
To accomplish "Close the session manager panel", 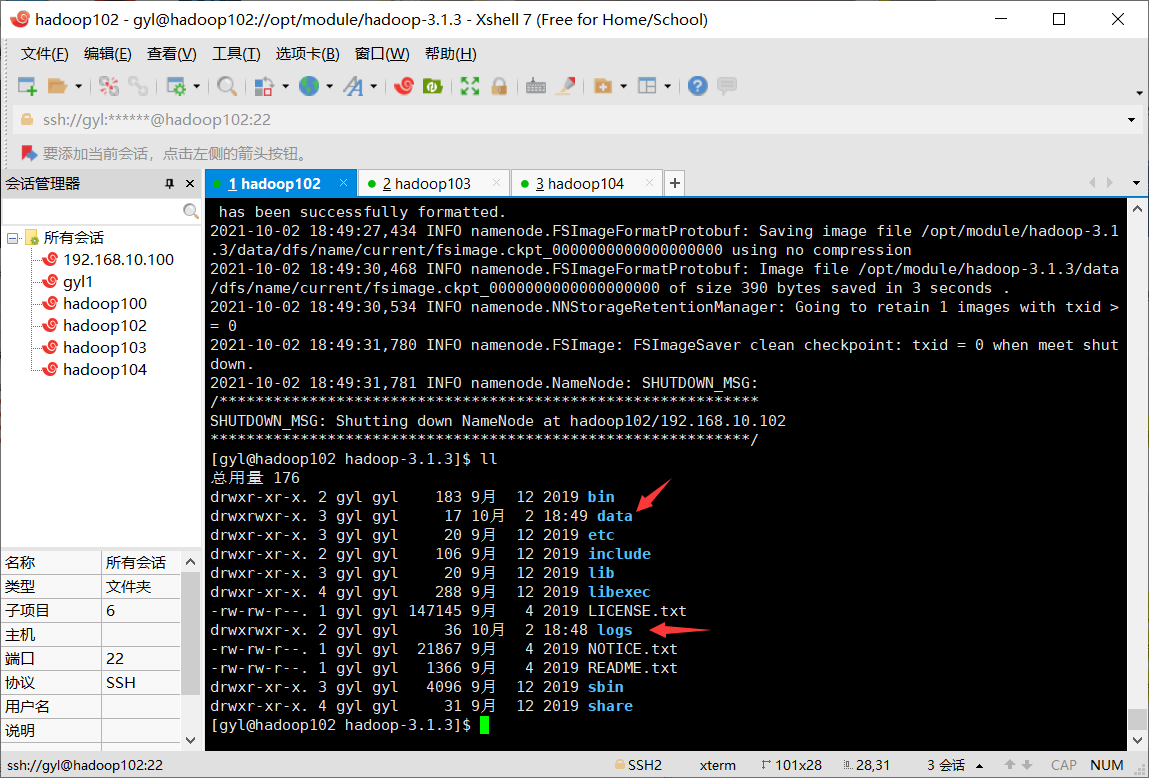I will tap(190, 183).
